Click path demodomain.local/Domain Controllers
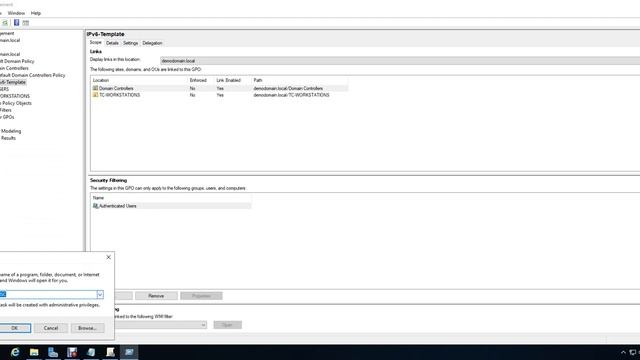 point(288,88)
